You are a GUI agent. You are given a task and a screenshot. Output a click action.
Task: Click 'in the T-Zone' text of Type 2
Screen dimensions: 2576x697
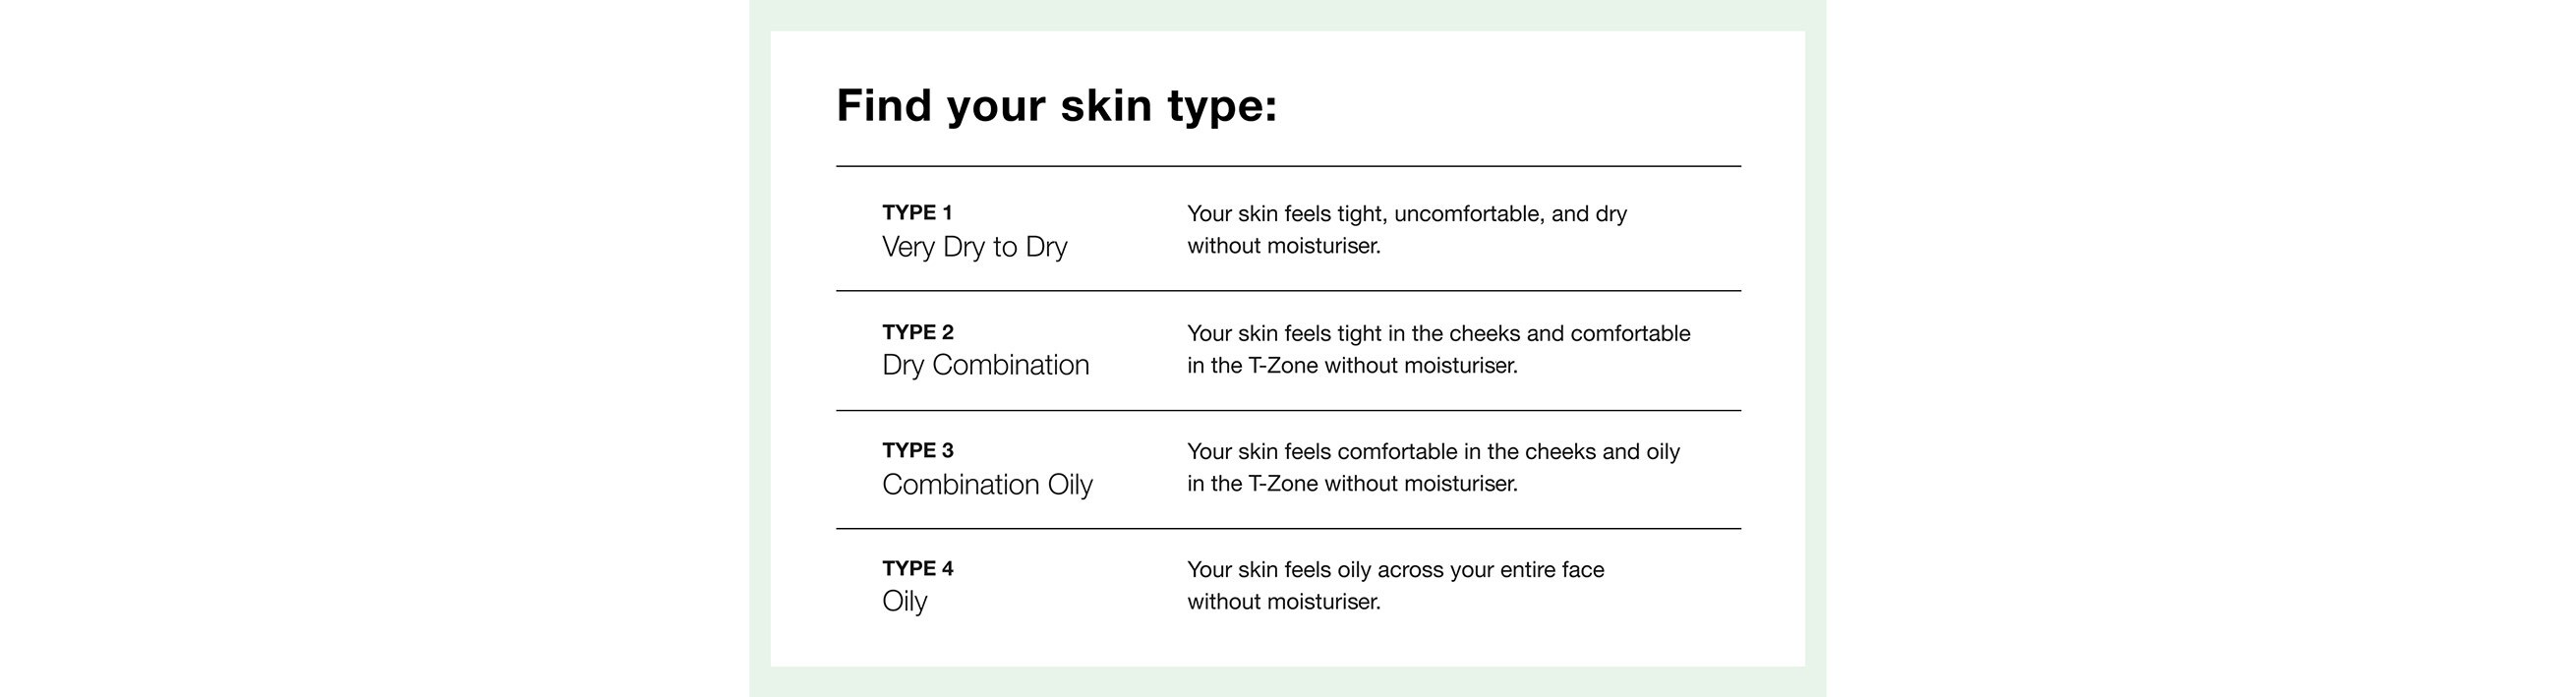pyautogui.click(x=1252, y=366)
